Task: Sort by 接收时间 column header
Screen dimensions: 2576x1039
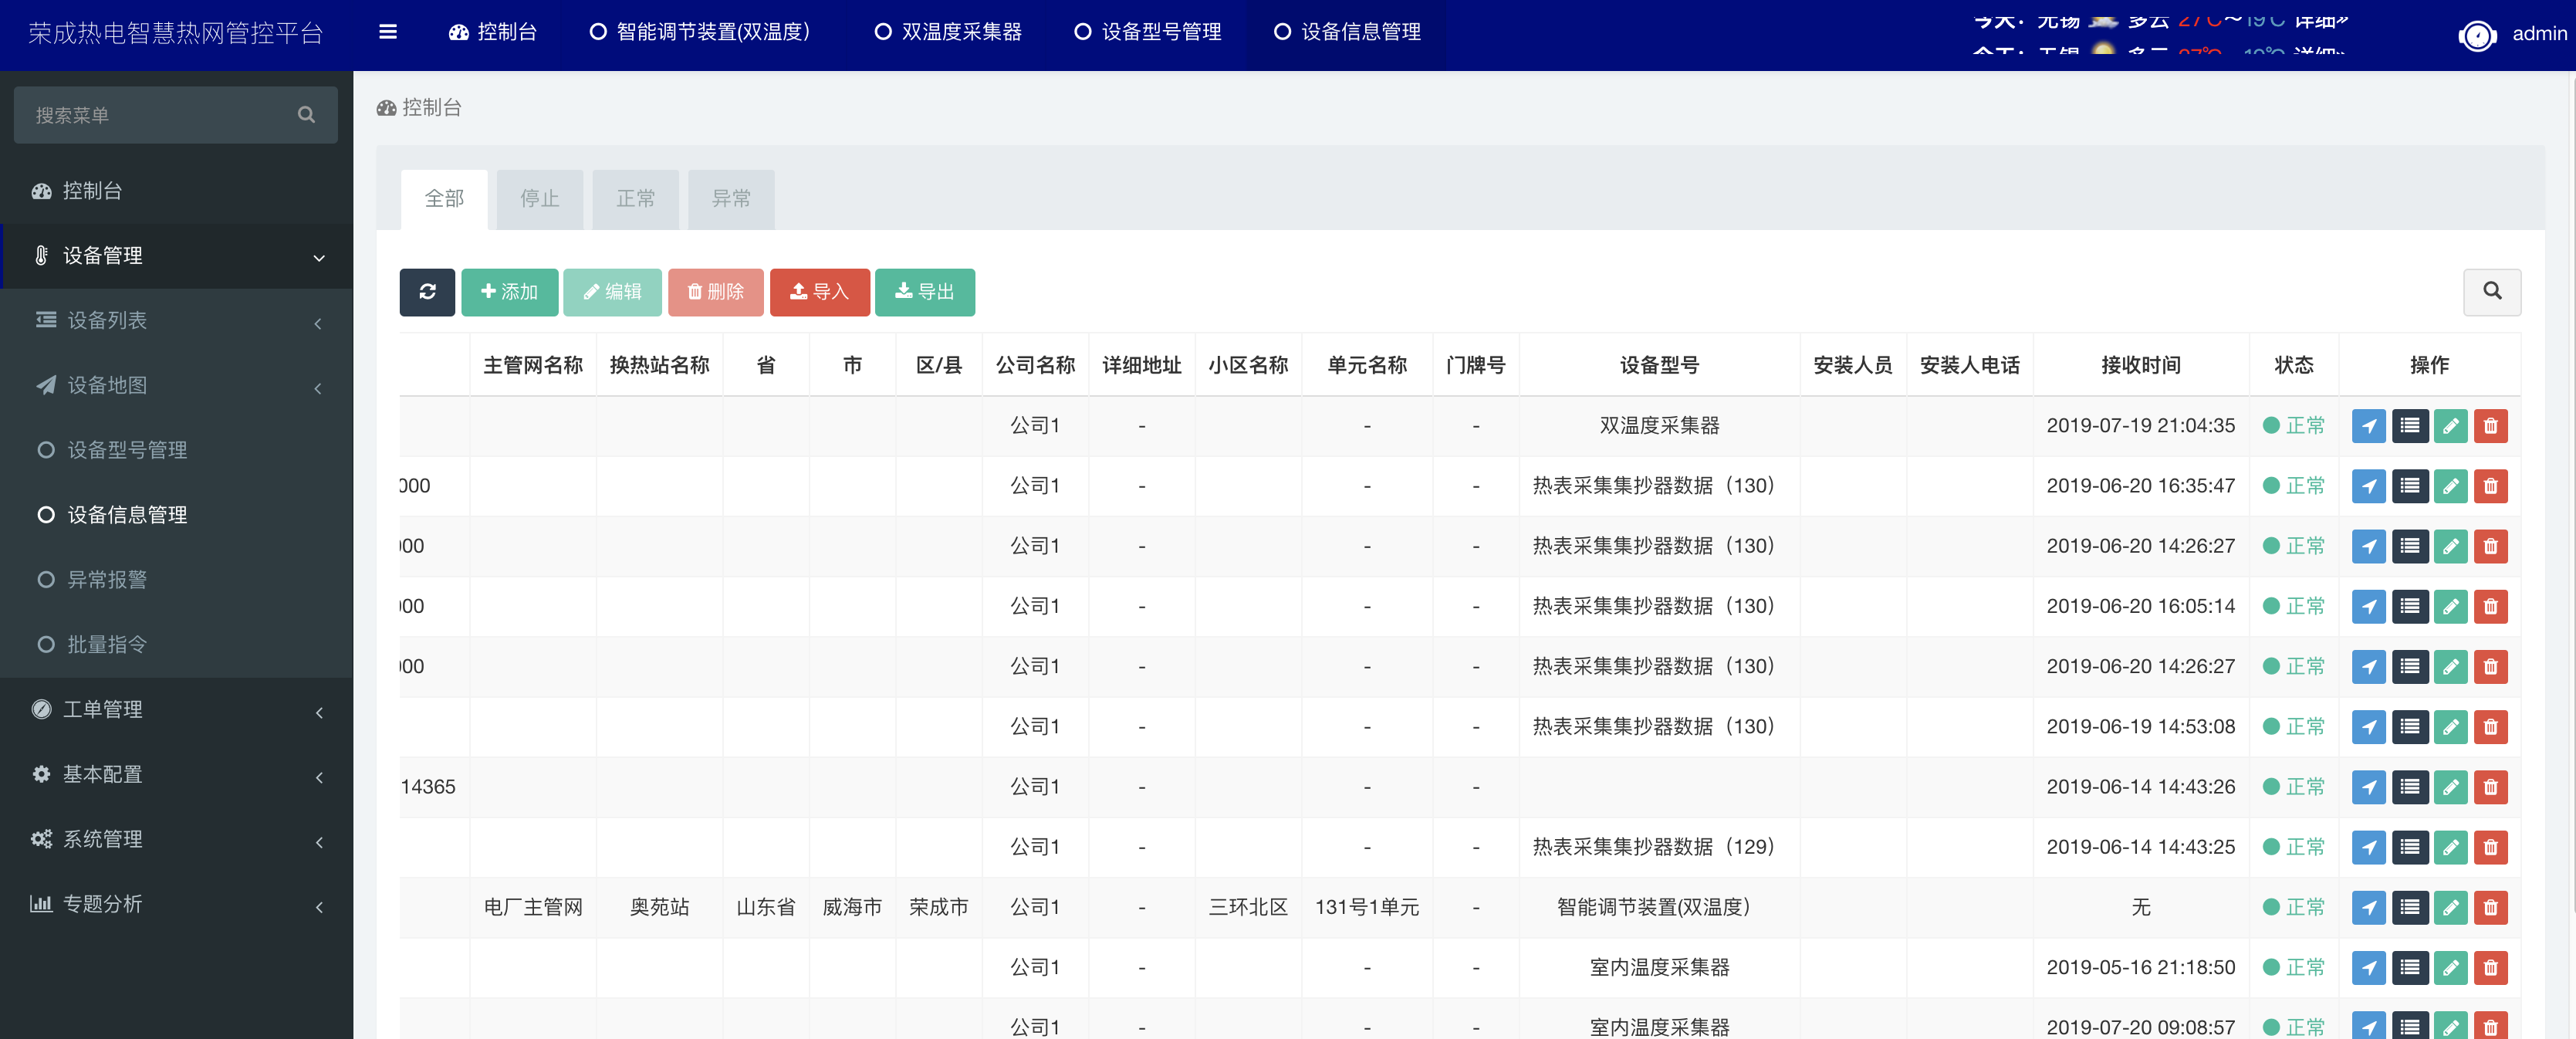Action: (x=2140, y=366)
